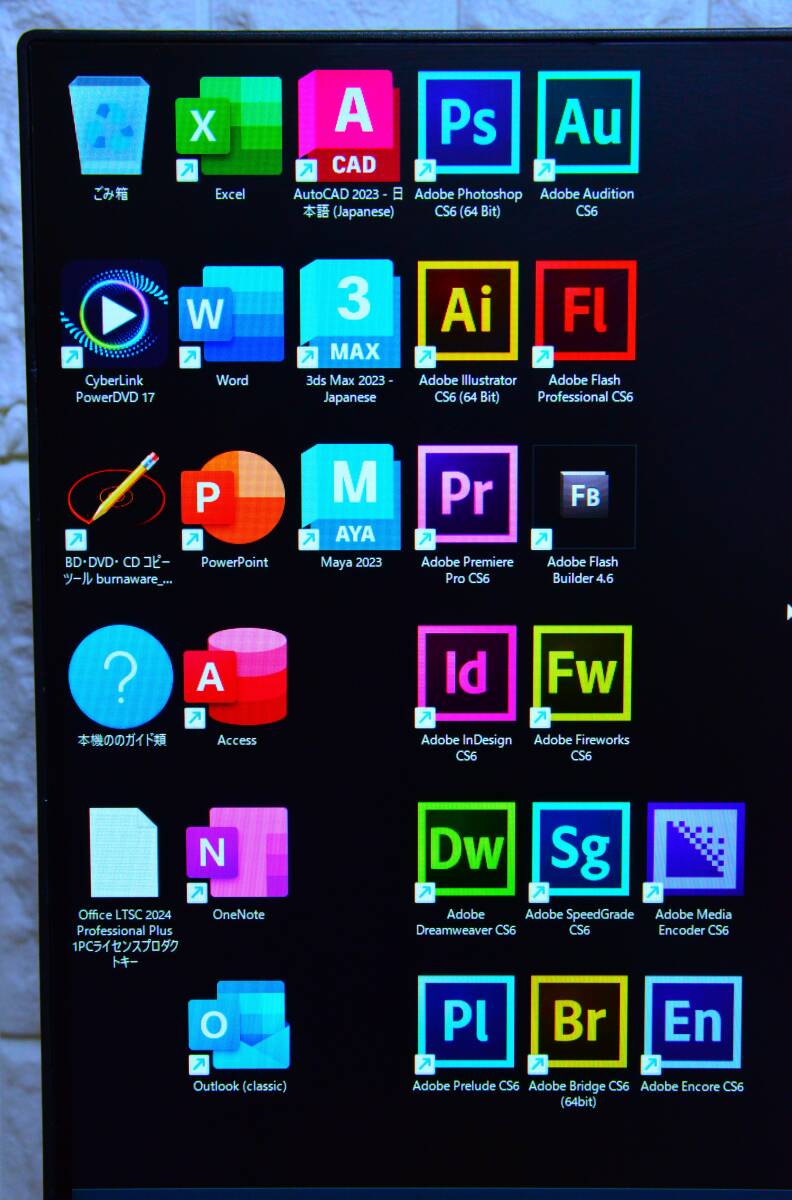792x1200 pixels.
Task: Click the 'Adobe Photoshop CS6 (64 Bit)' label
Action: (x=468, y=203)
